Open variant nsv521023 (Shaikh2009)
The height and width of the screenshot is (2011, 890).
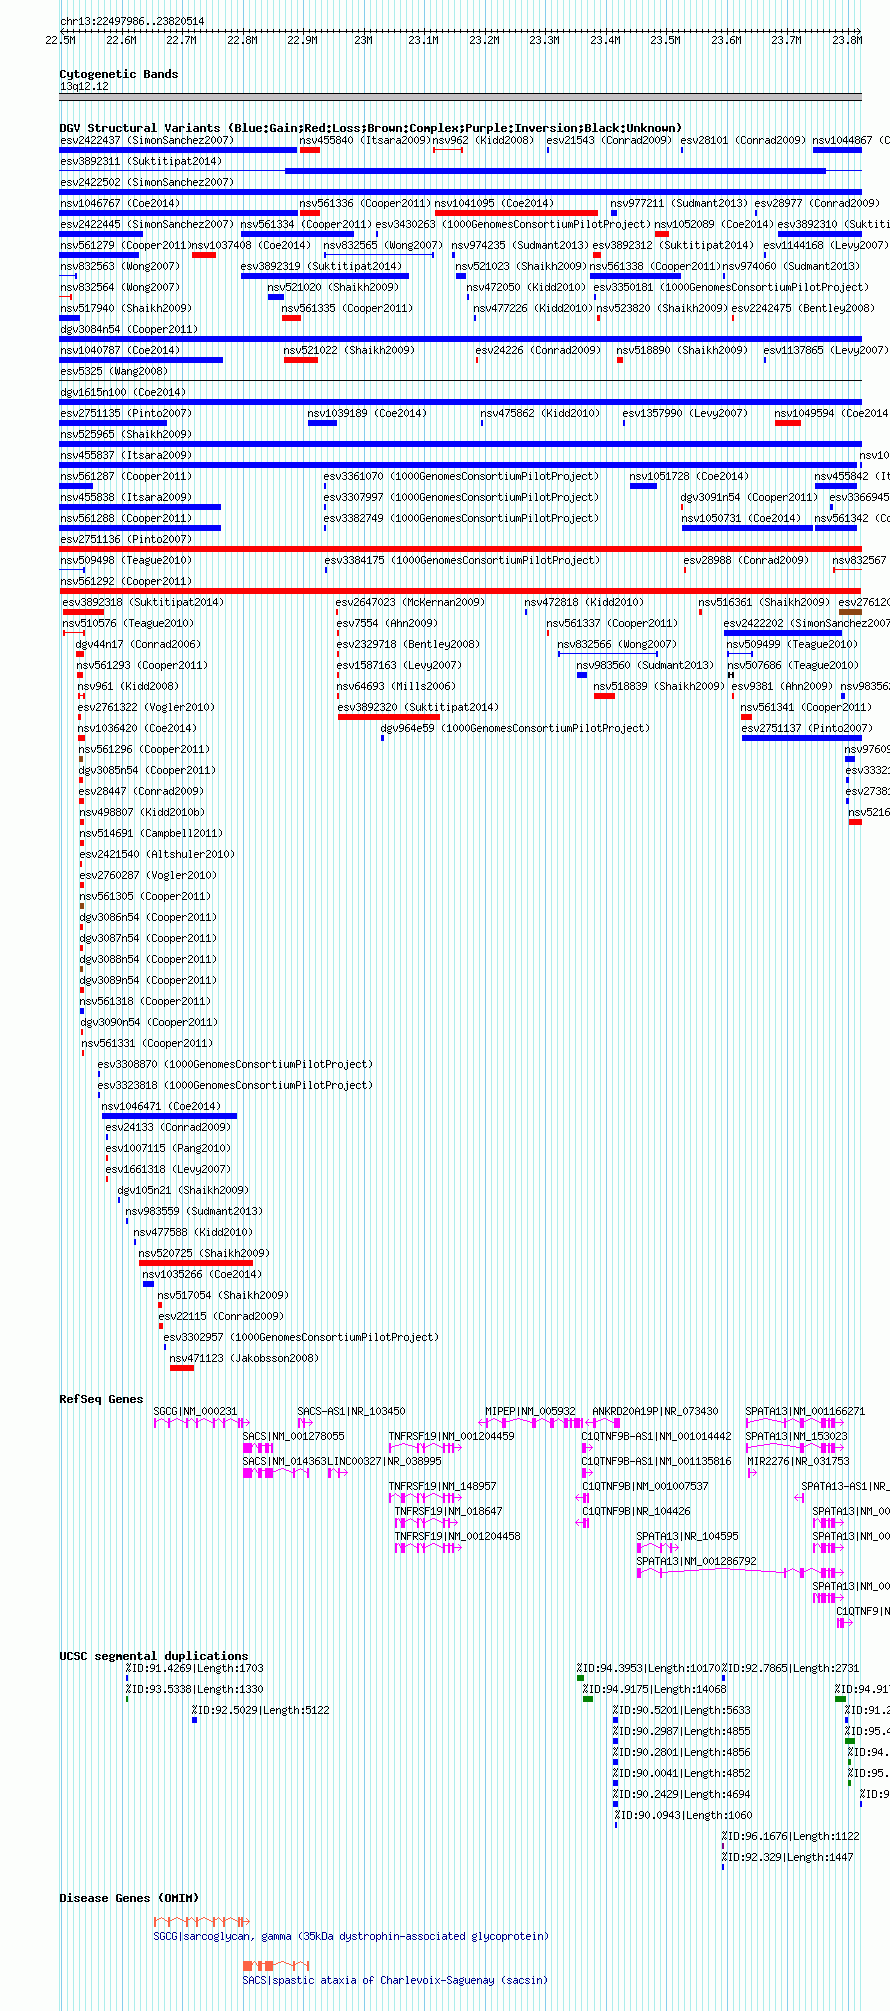click(521, 266)
